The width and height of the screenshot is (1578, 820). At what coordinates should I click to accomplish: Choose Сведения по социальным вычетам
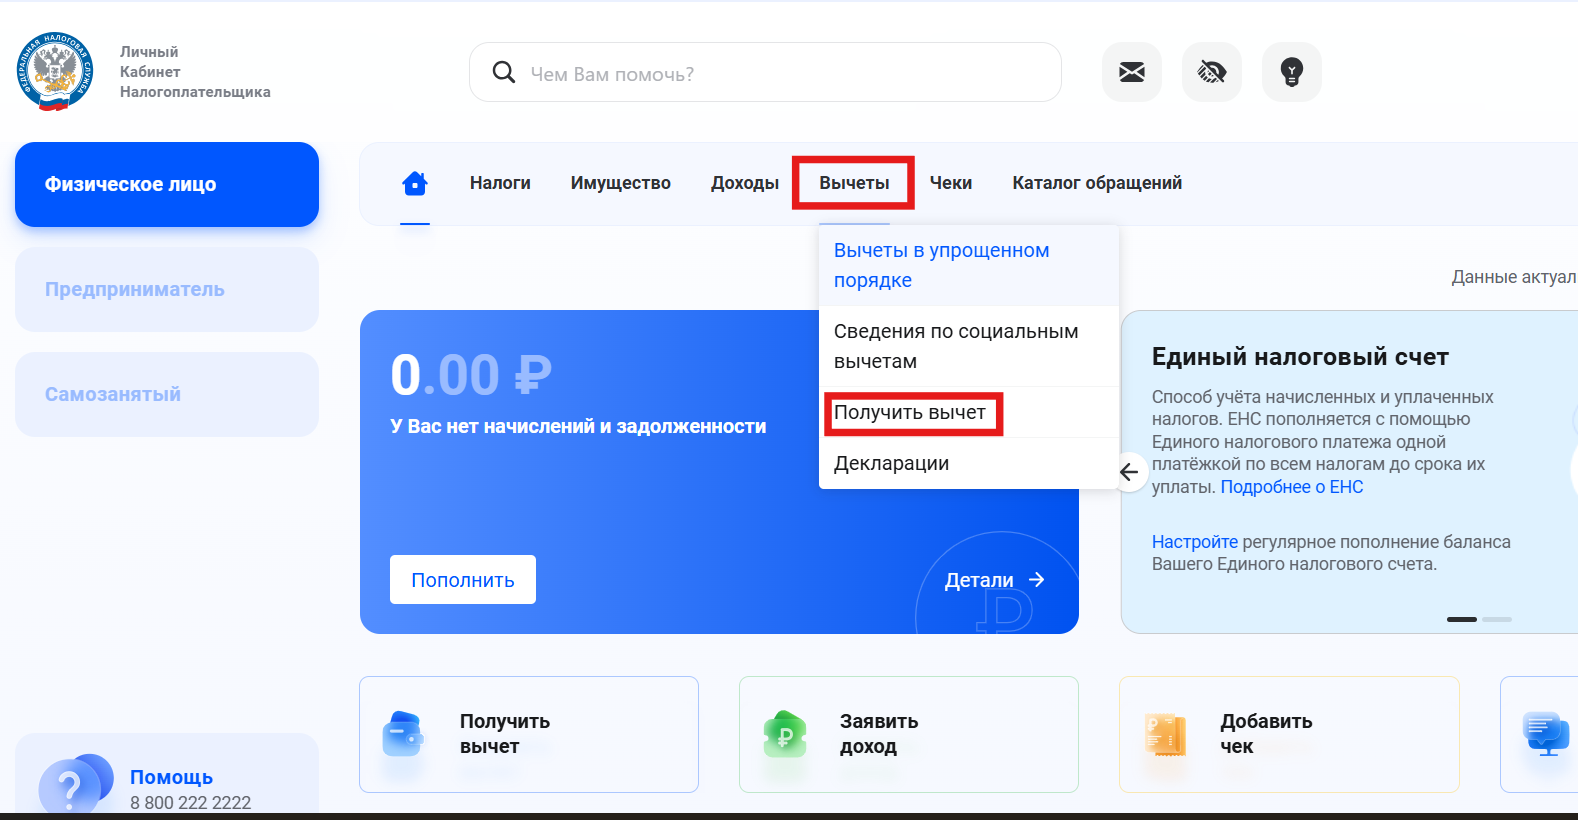[x=968, y=346]
